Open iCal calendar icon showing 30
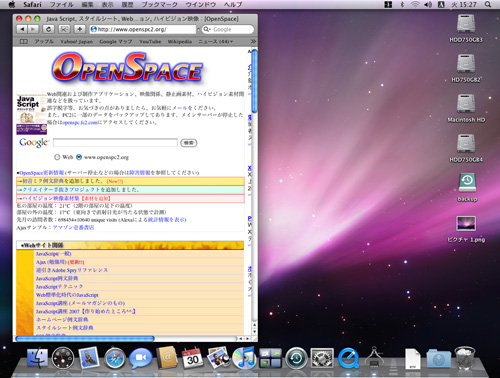 pyautogui.click(x=192, y=358)
